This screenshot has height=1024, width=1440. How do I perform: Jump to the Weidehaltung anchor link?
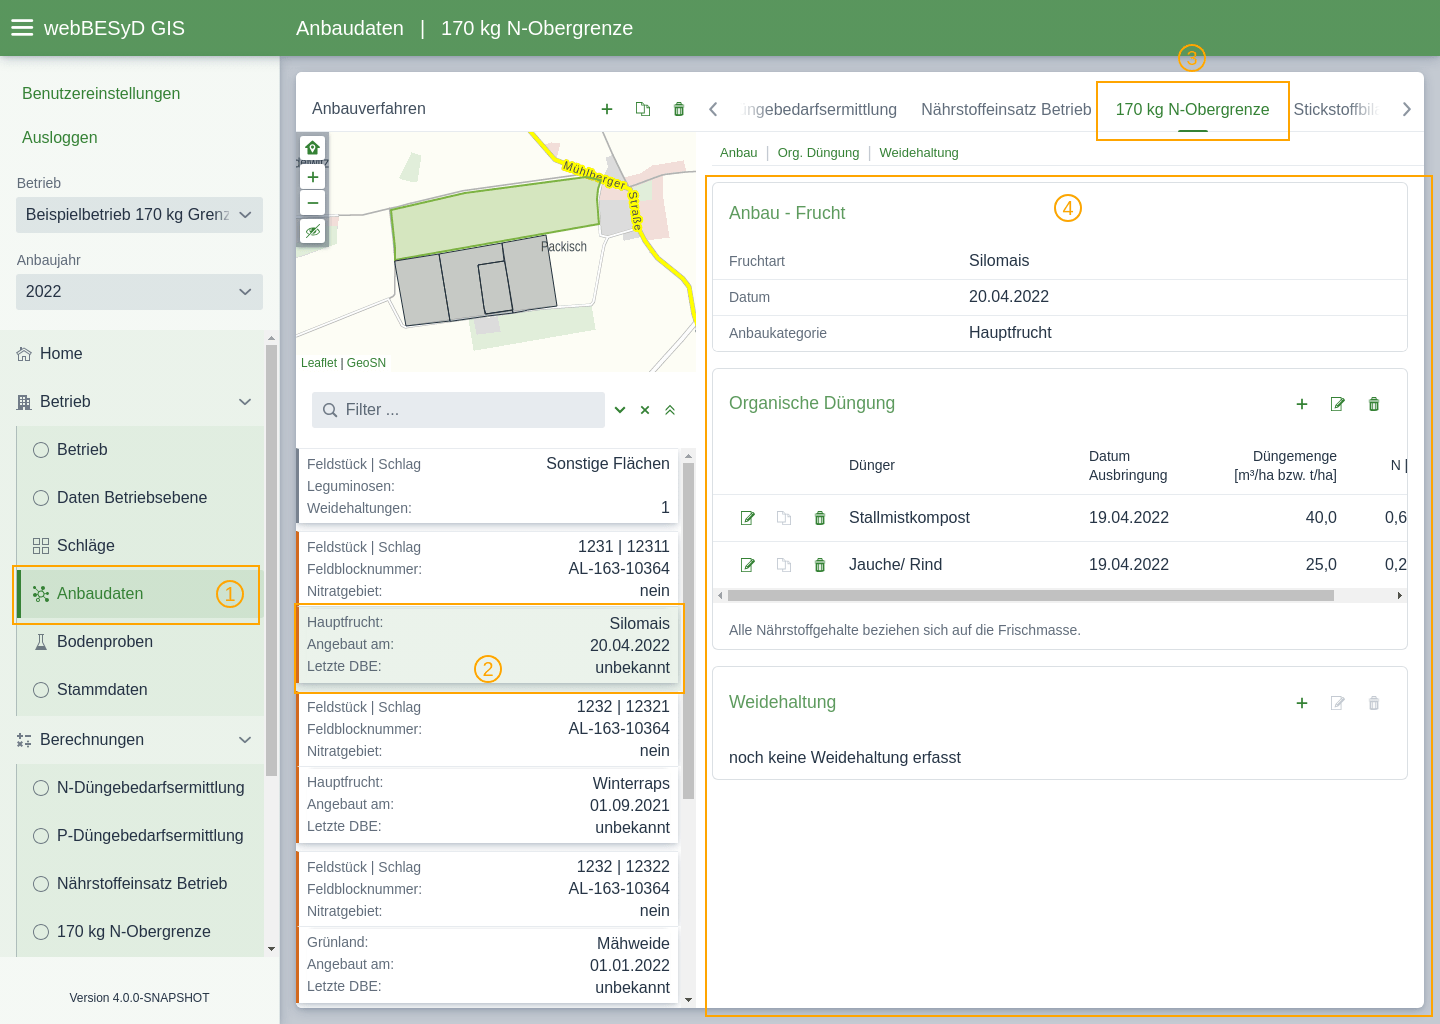919,153
